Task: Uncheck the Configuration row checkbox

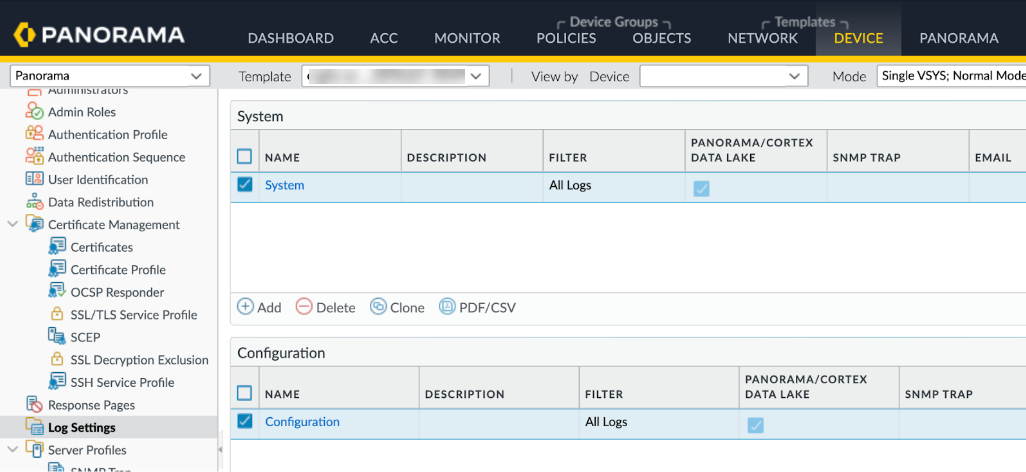Action: pos(245,422)
